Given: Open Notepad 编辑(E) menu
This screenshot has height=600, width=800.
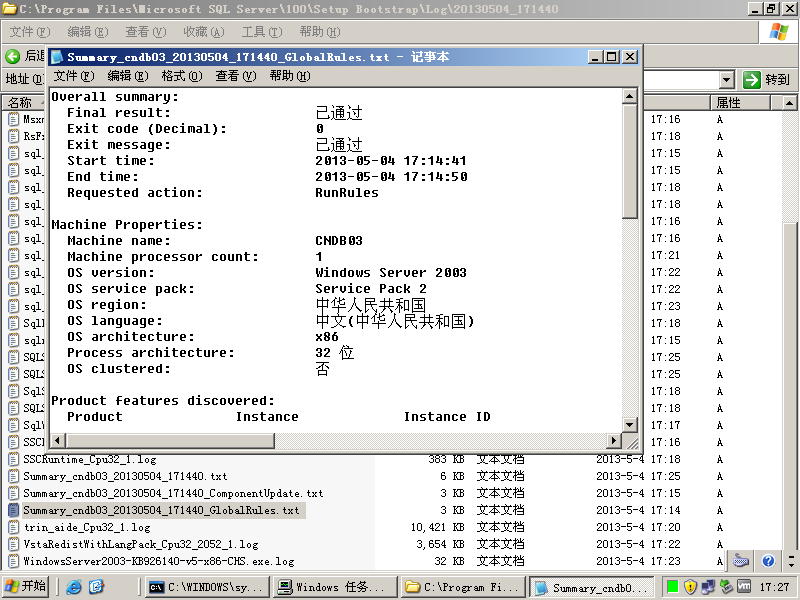Looking at the screenshot, I should (x=128, y=76).
